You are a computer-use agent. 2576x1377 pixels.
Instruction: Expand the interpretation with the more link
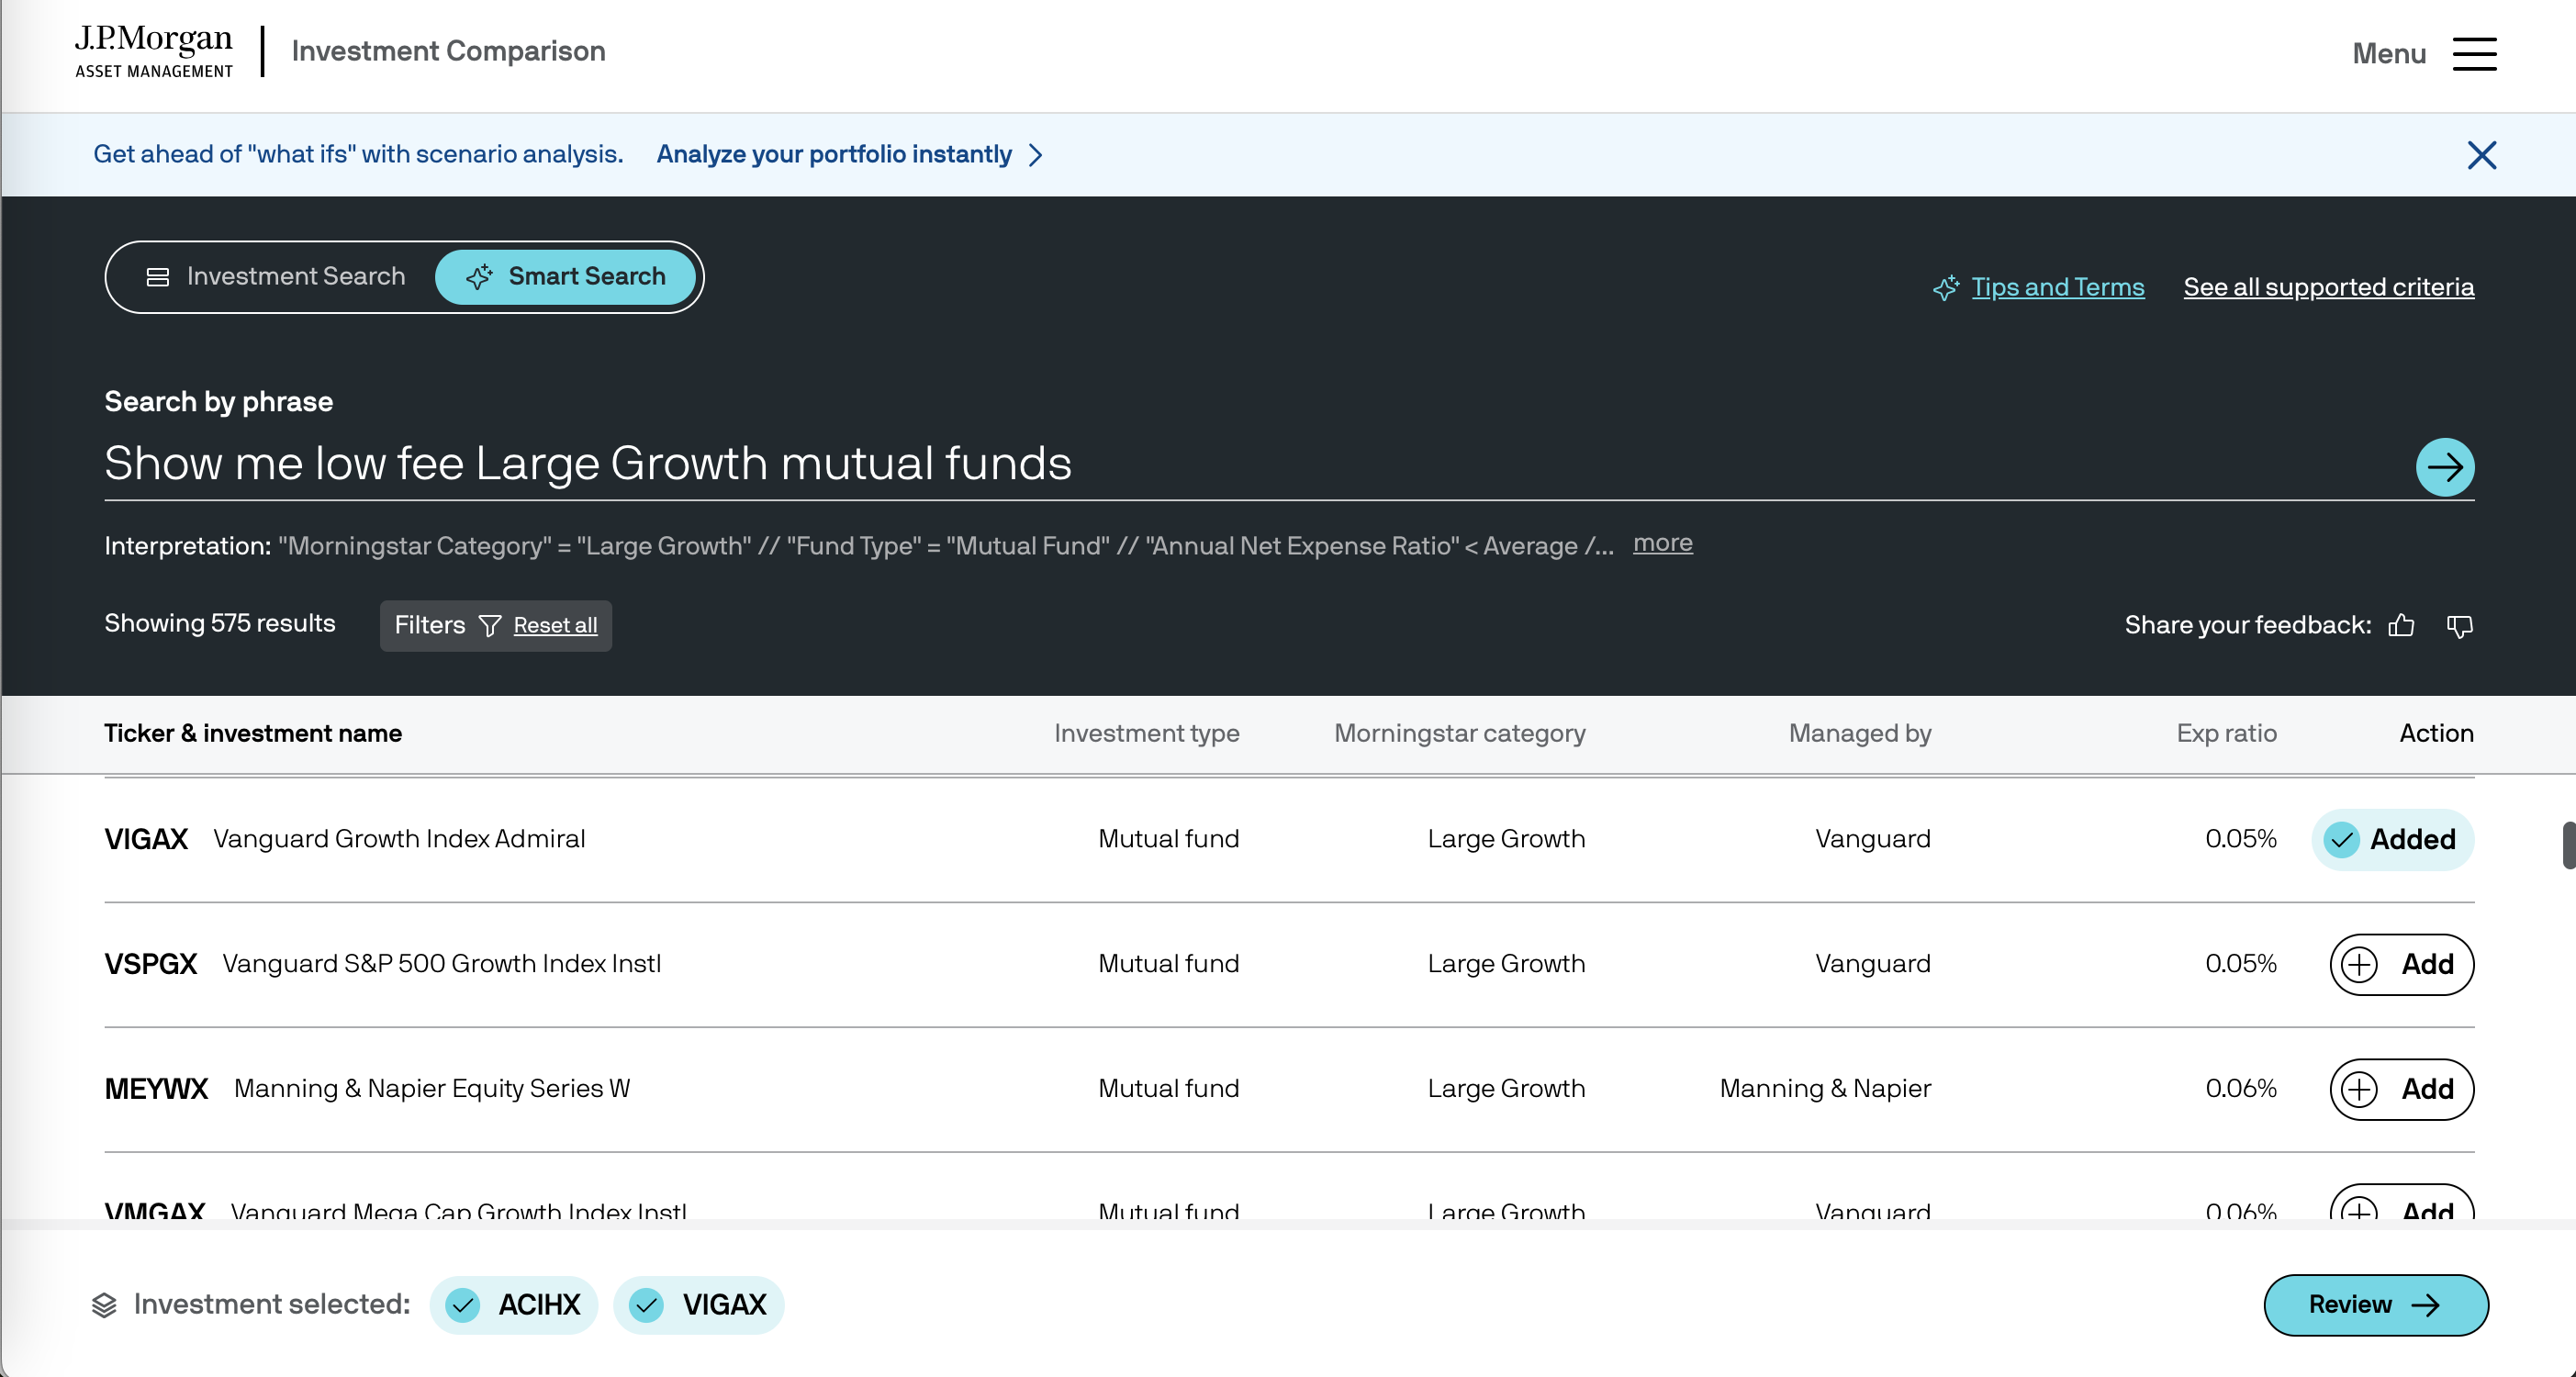pos(1662,543)
